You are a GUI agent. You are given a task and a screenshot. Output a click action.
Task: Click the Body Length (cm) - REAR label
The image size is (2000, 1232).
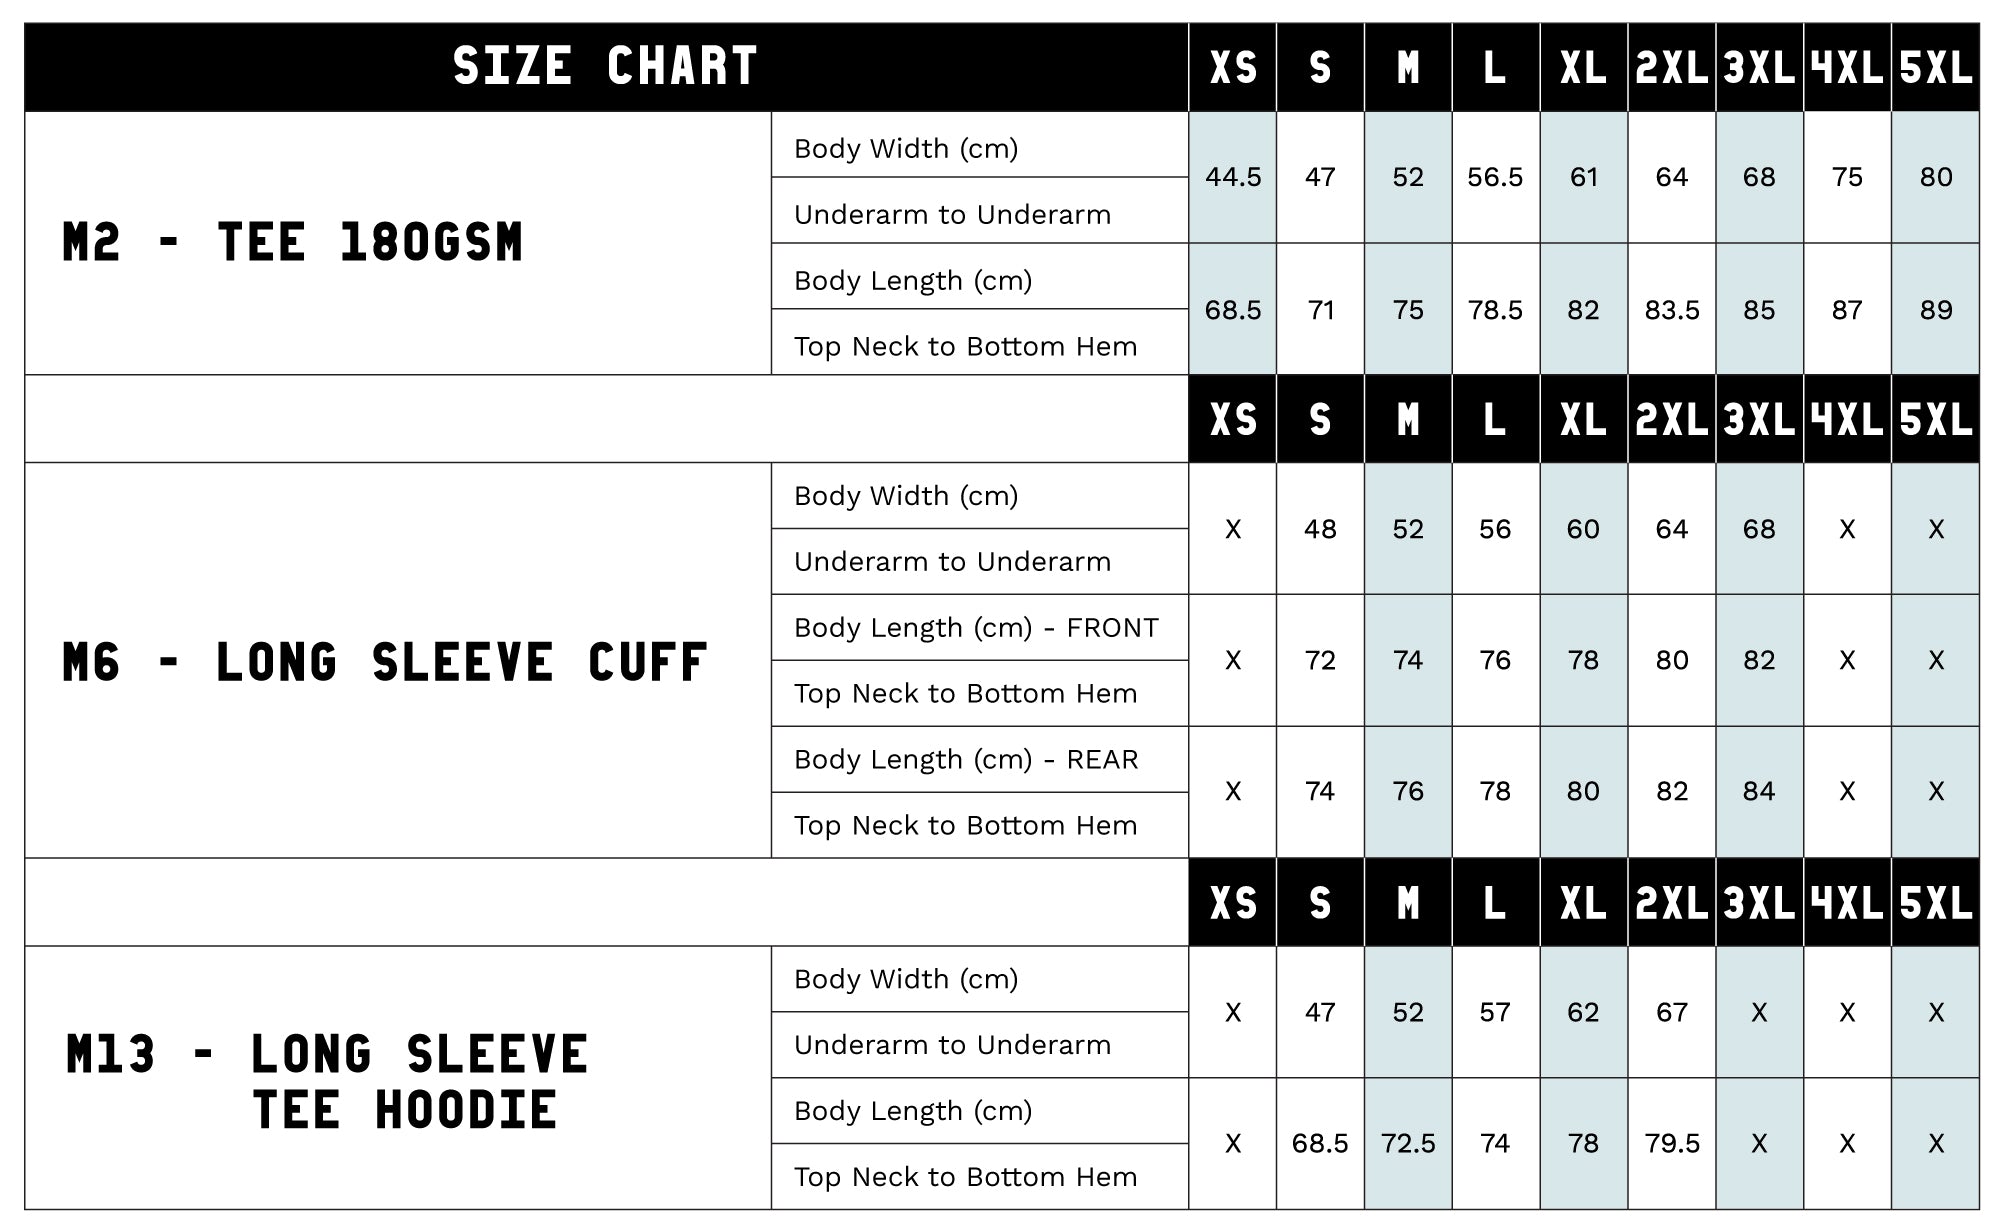pos(966,760)
